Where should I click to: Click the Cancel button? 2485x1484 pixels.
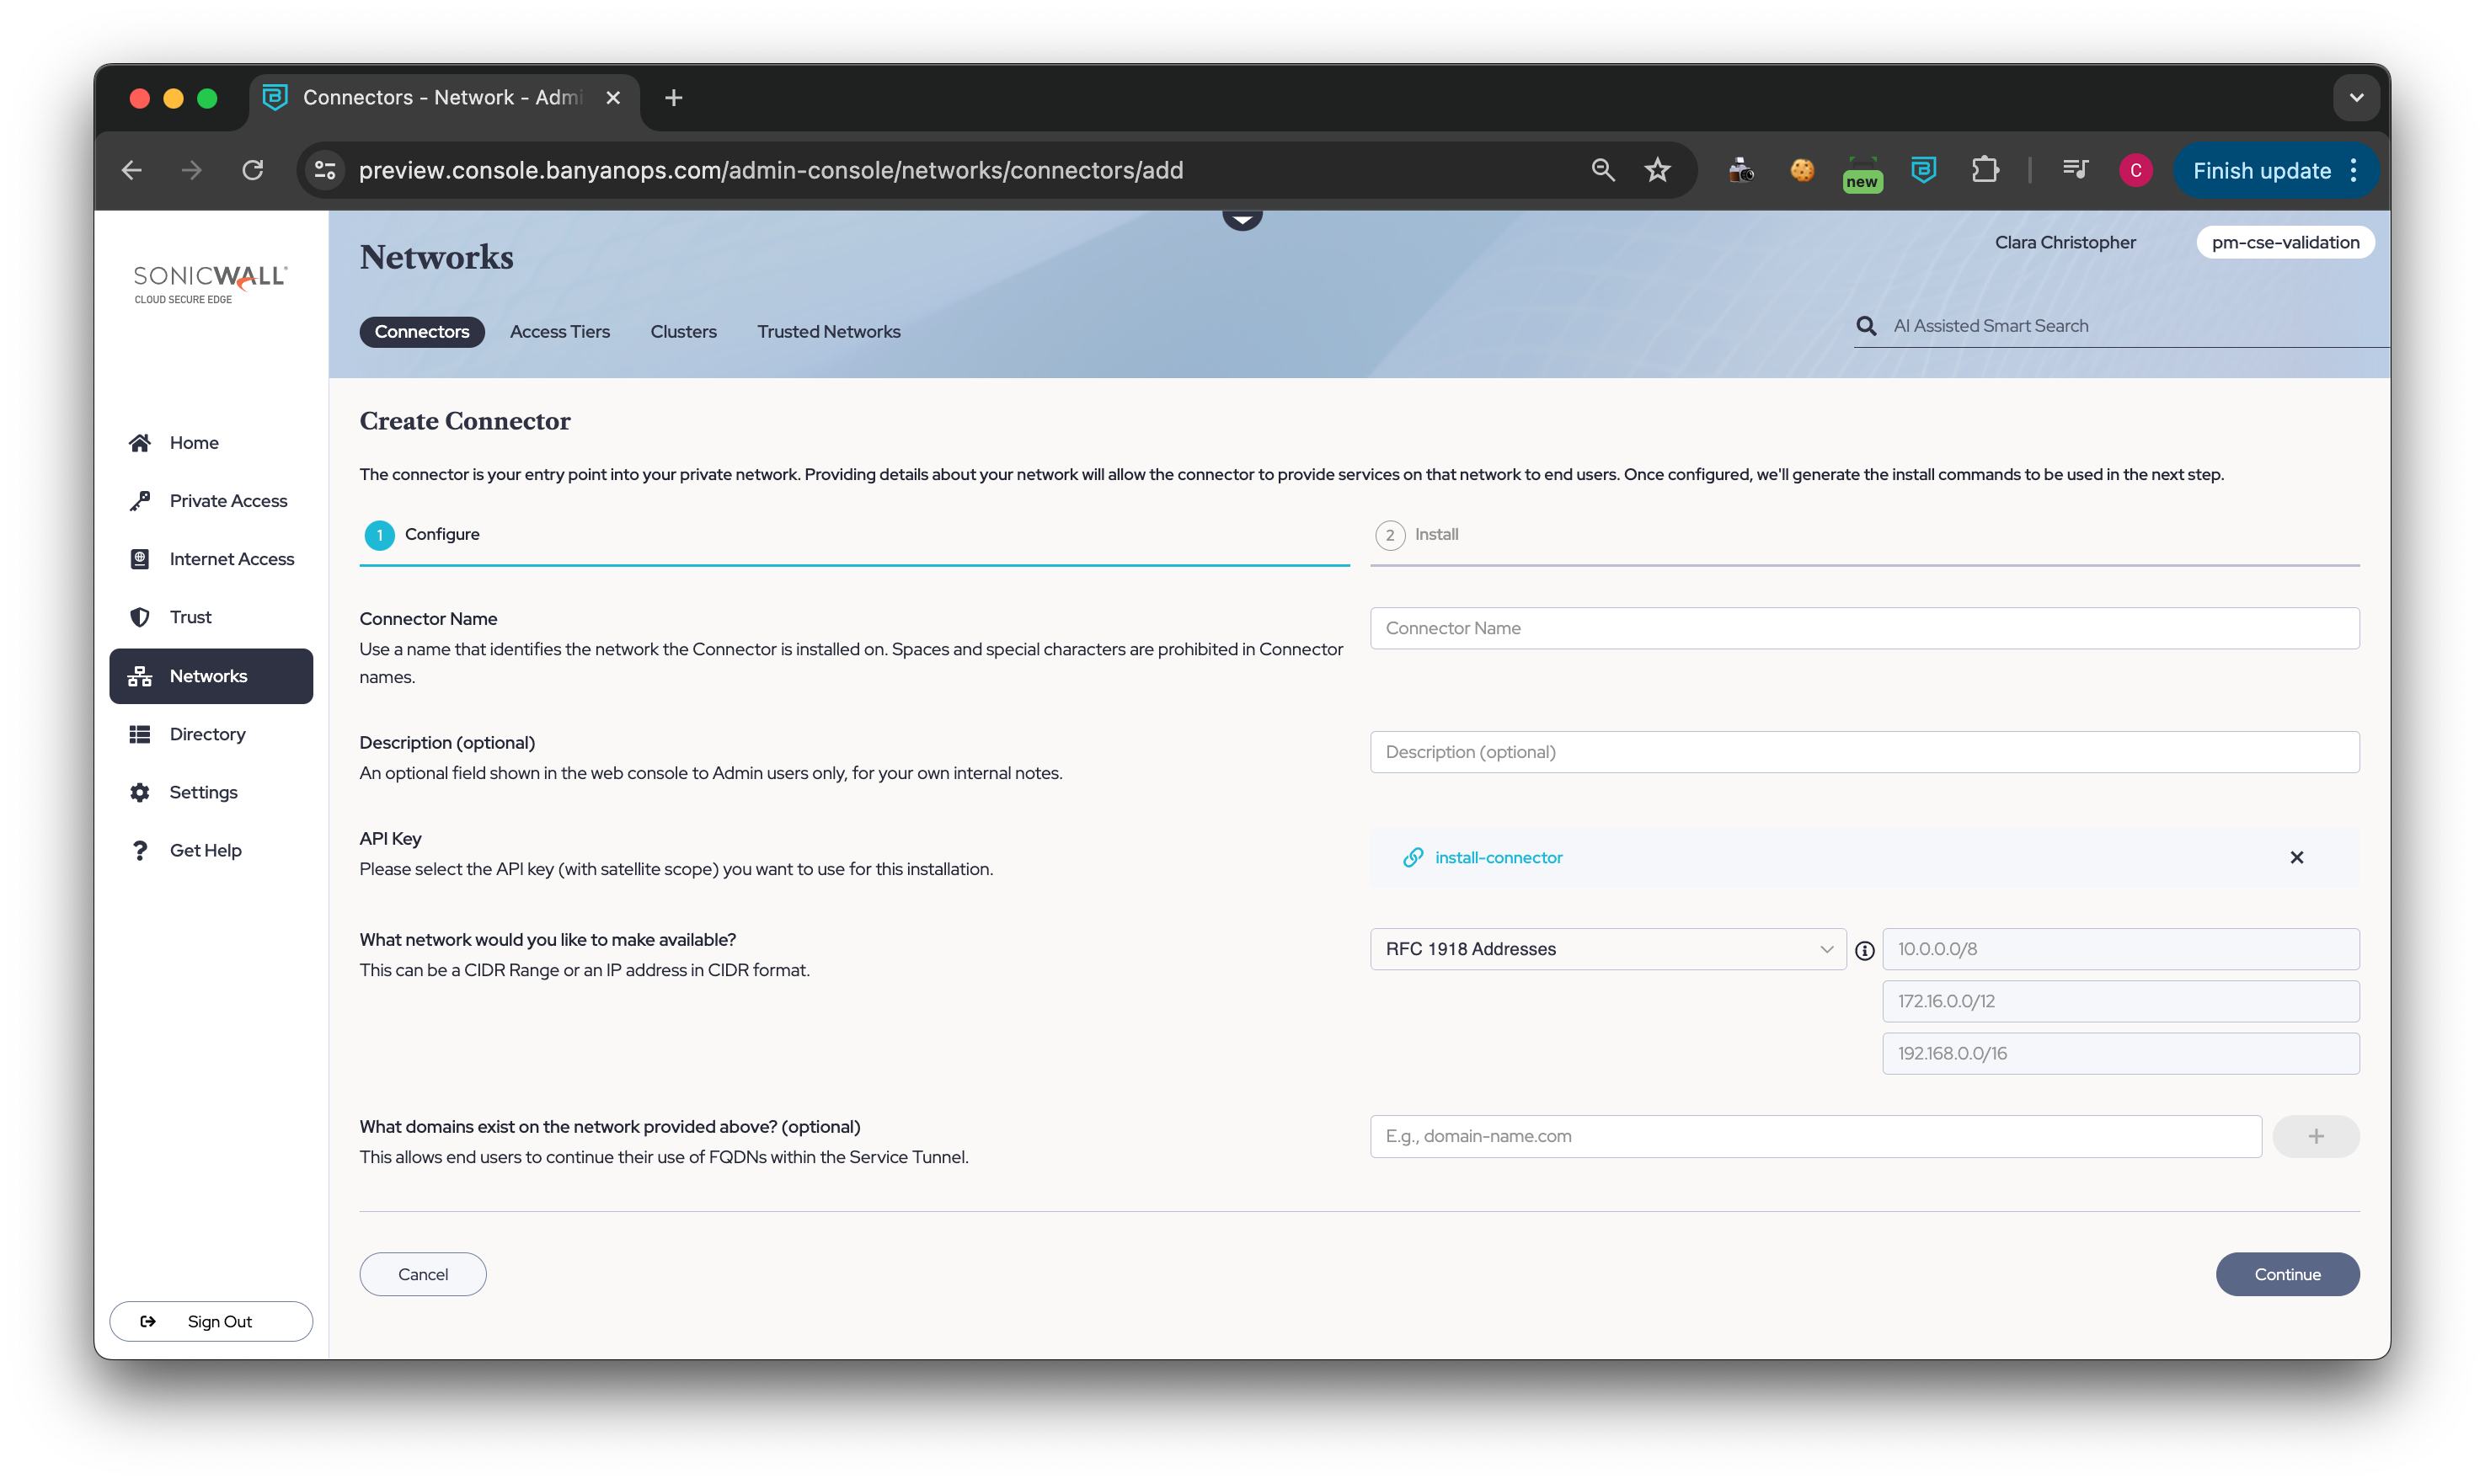pos(422,1274)
